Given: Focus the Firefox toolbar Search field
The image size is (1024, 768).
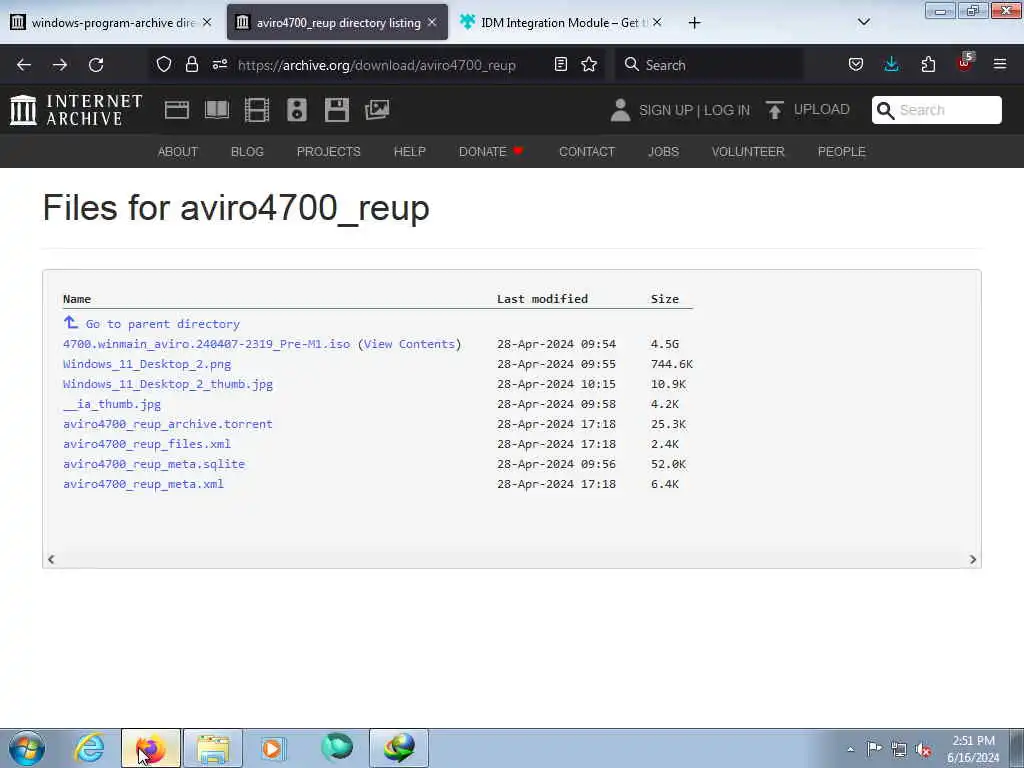Looking at the screenshot, I should coord(709,65).
